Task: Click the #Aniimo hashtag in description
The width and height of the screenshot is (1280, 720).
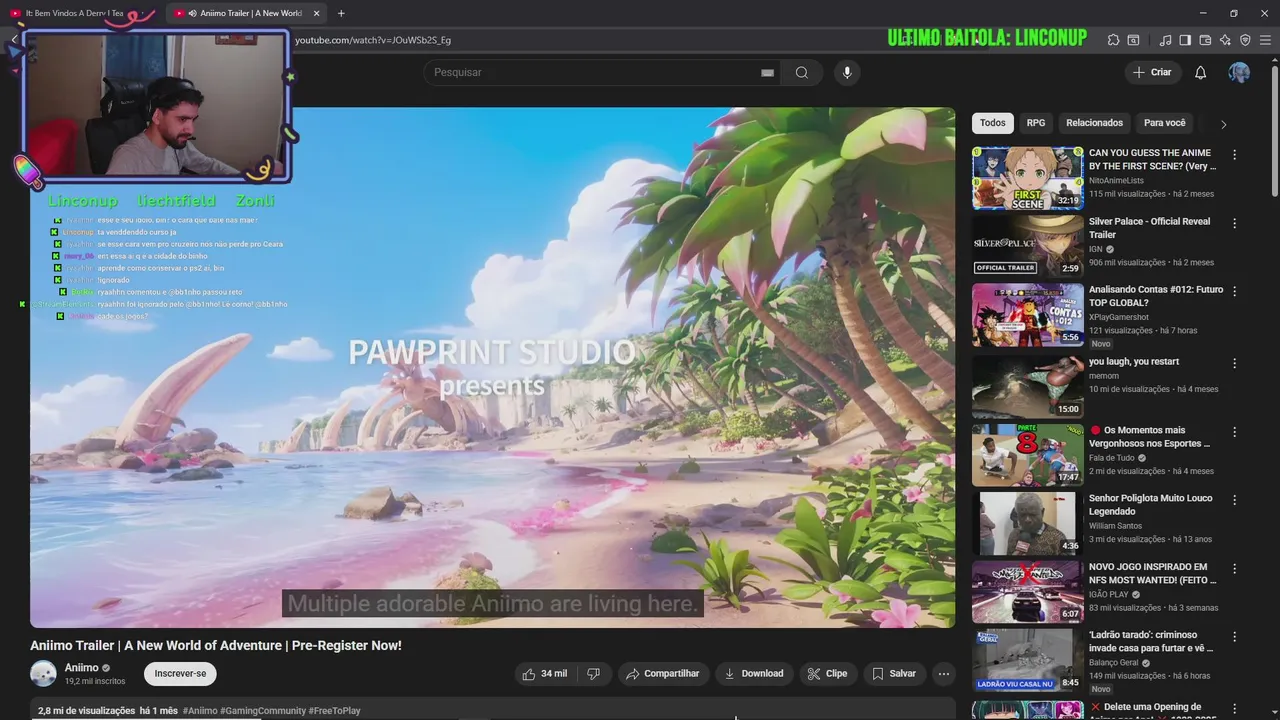Action: [x=200, y=711]
